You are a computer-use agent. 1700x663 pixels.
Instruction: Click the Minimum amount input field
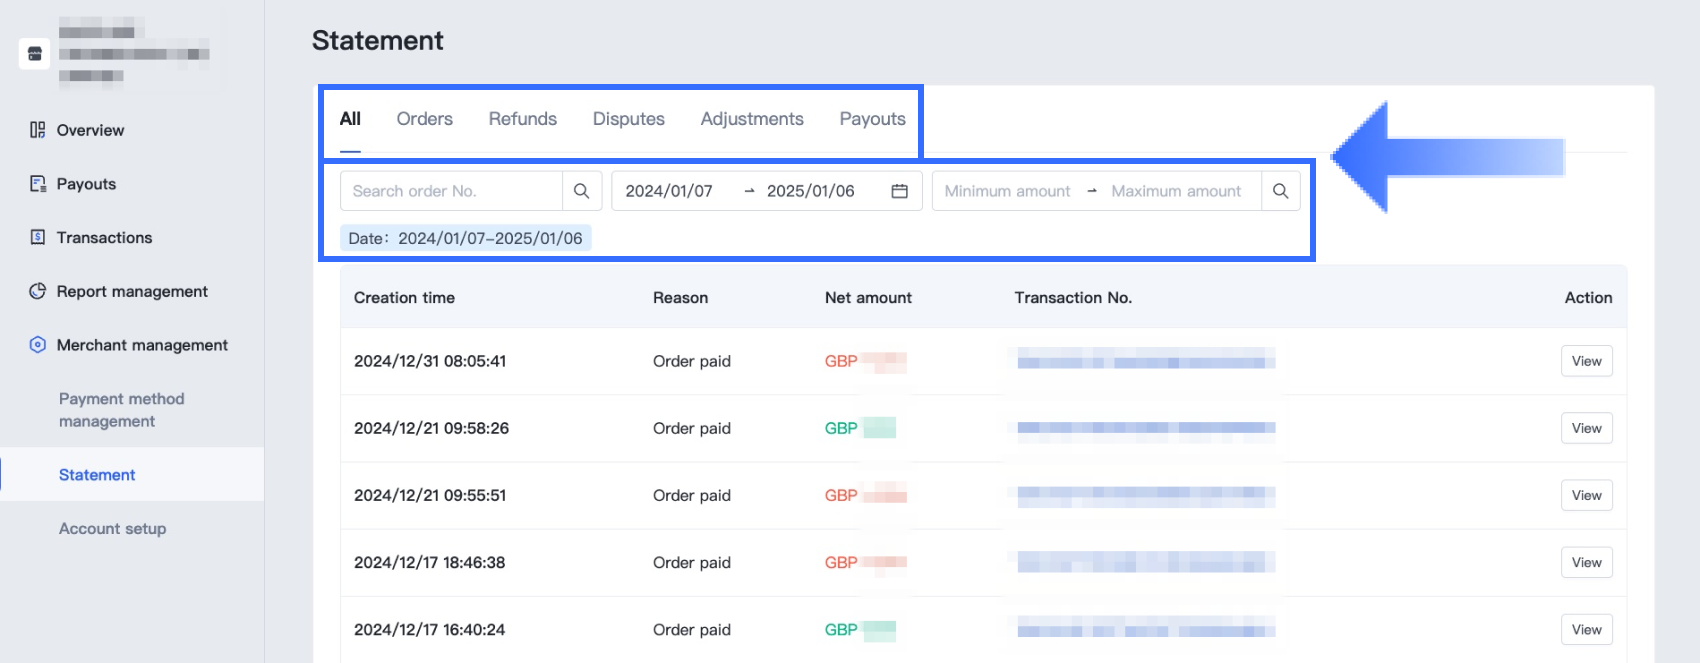coord(1007,191)
